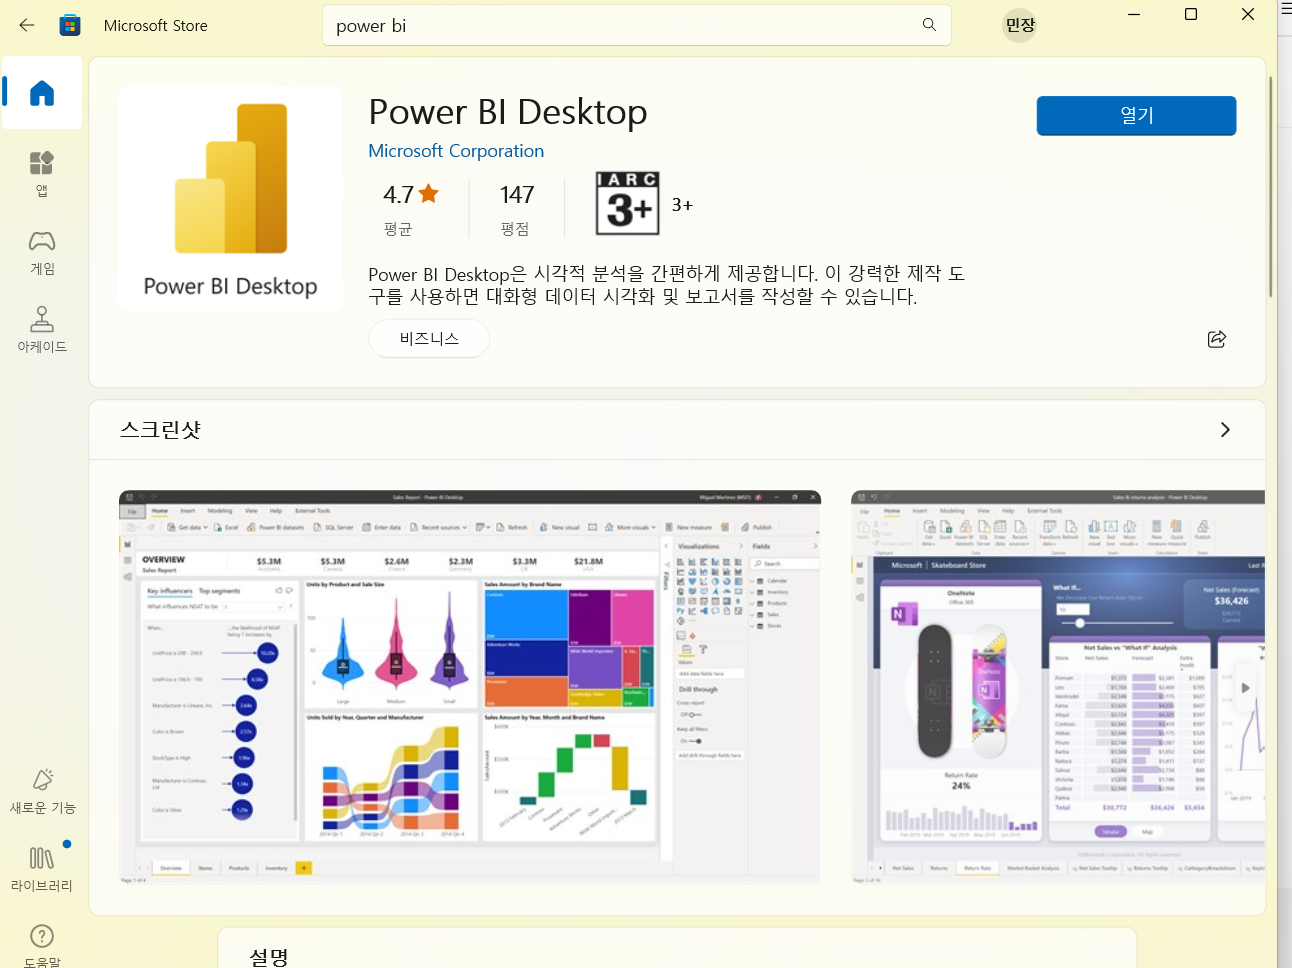The width and height of the screenshot is (1292, 968).
Task: Click the Microsoft Store logo icon
Action: coord(70,25)
